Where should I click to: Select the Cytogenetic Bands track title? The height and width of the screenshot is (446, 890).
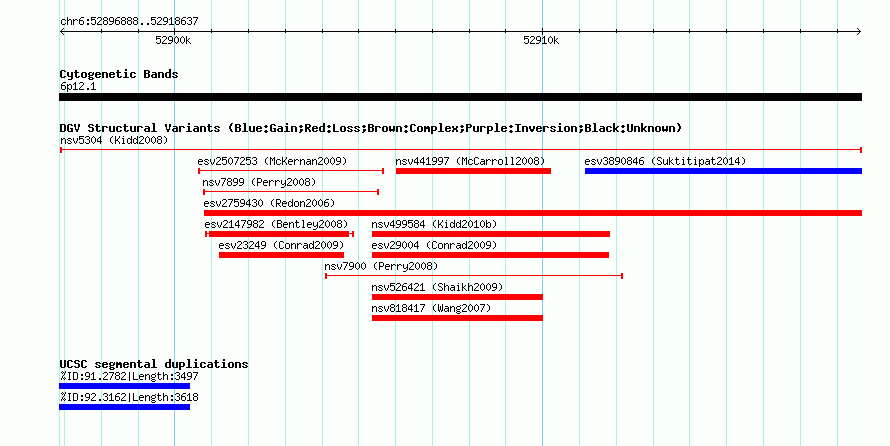119,74
